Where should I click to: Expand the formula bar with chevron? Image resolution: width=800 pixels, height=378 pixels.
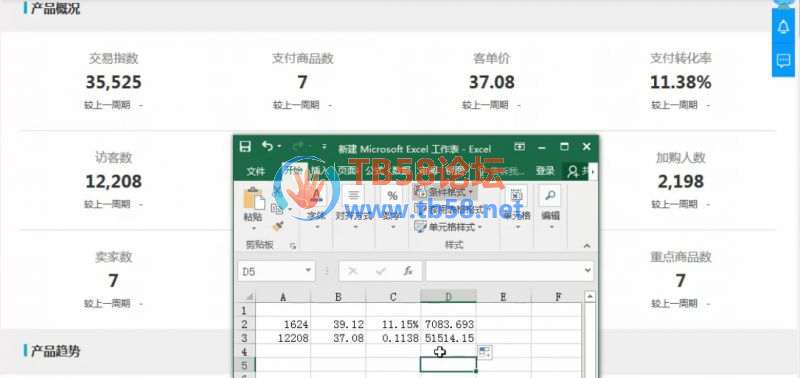click(x=588, y=271)
